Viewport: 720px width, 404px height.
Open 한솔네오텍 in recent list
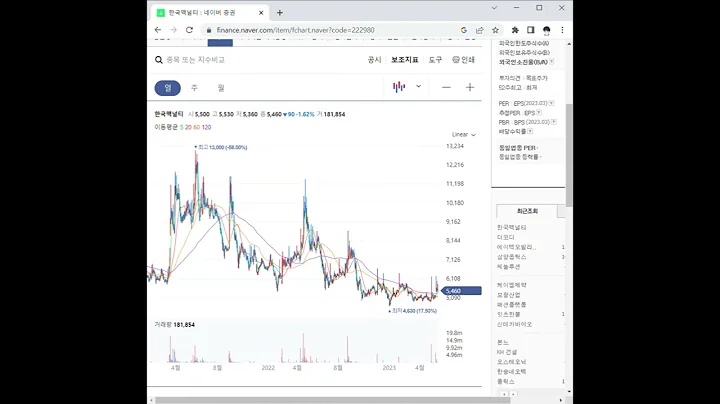512,371
